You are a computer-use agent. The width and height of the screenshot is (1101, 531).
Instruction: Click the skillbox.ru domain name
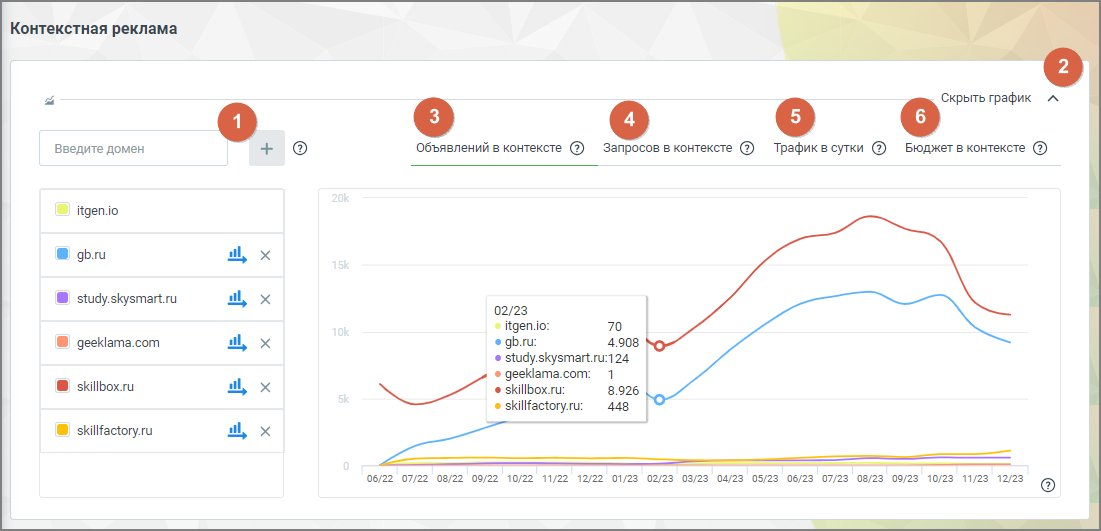tap(105, 386)
